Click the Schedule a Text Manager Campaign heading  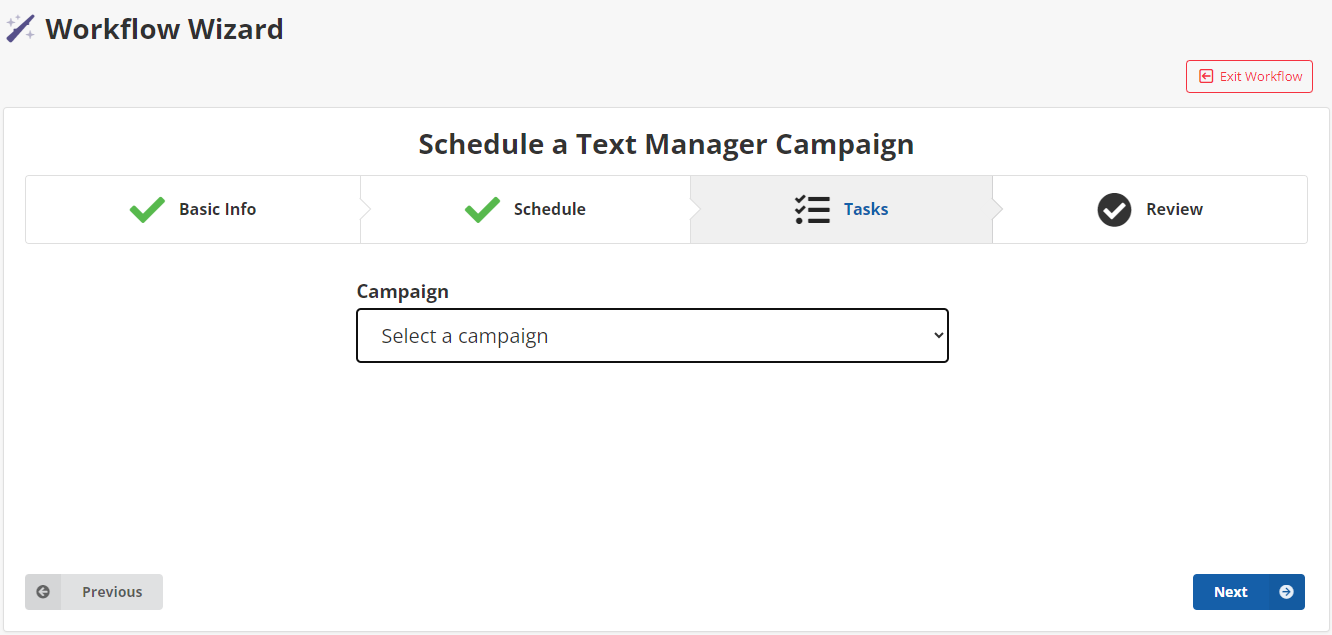[x=666, y=144]
